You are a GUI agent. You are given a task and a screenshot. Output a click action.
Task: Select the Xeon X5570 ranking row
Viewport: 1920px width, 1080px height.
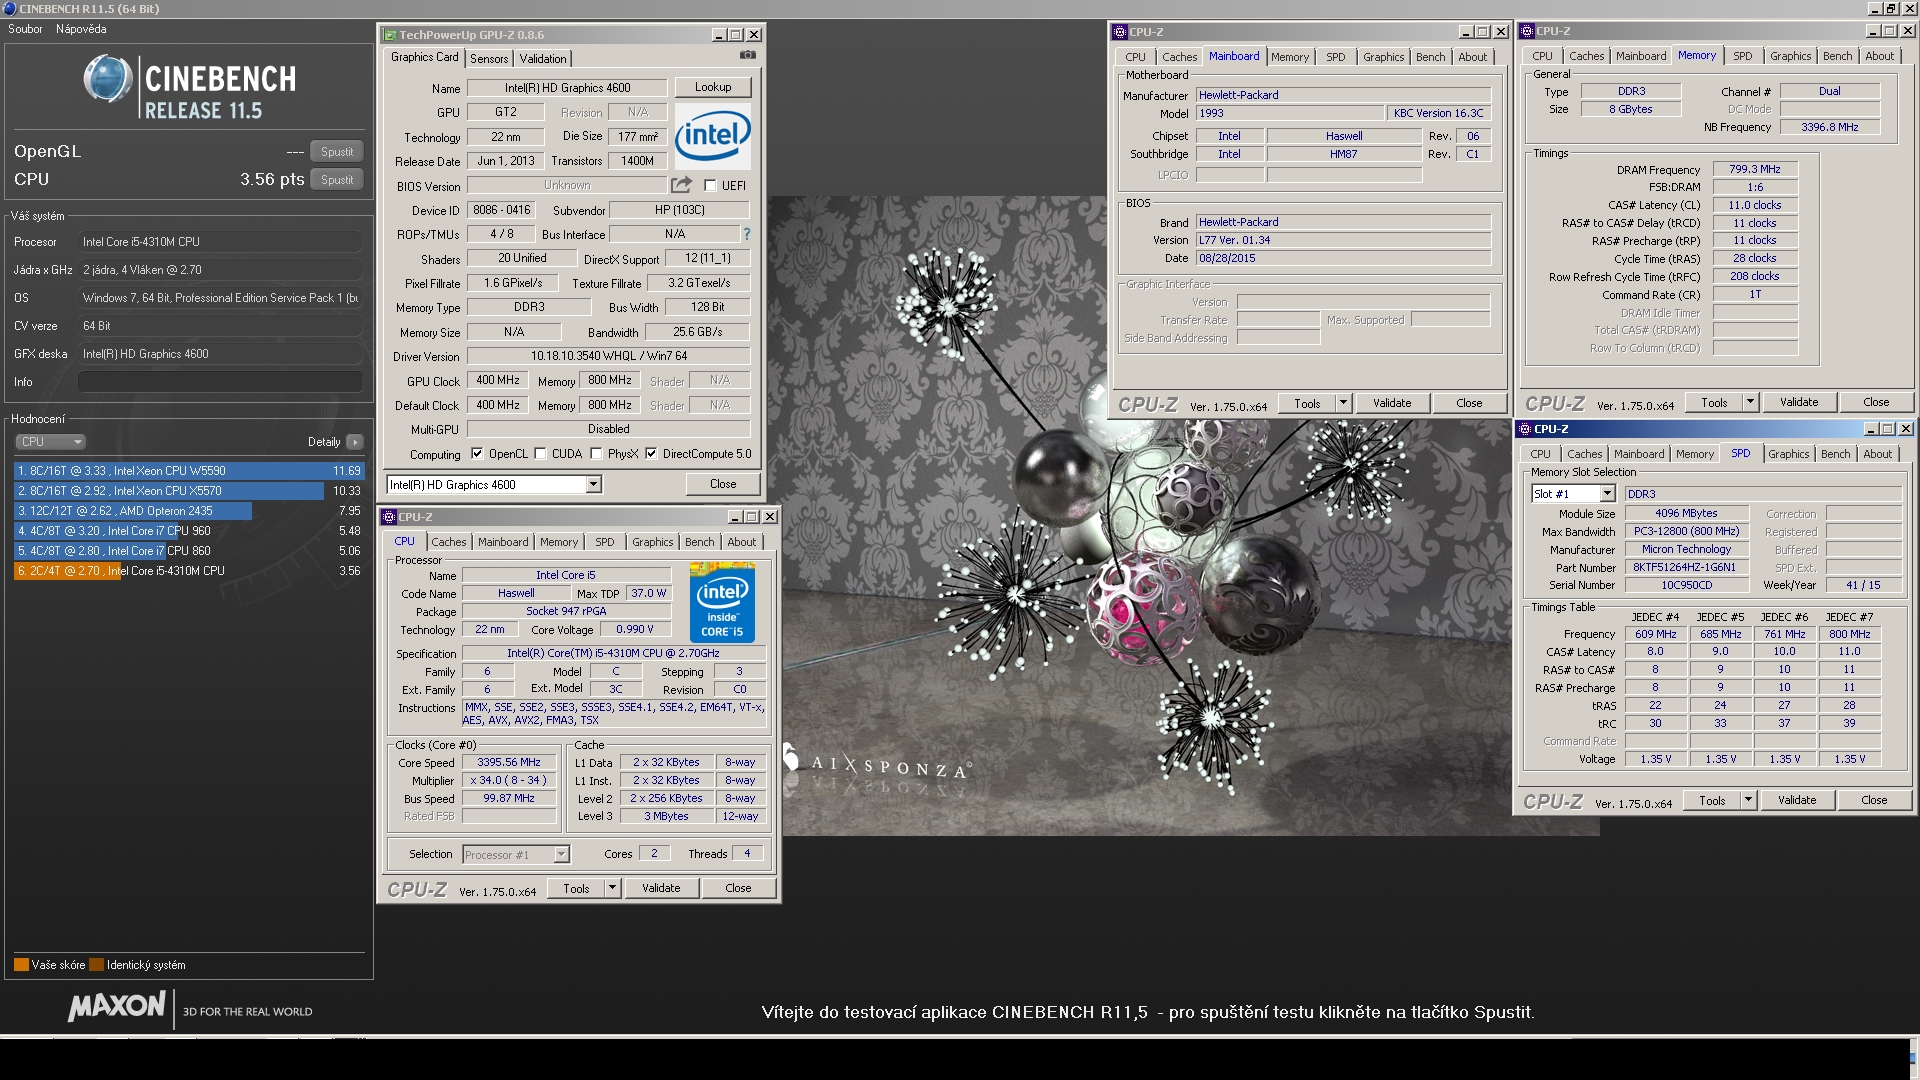coord(189,491)
